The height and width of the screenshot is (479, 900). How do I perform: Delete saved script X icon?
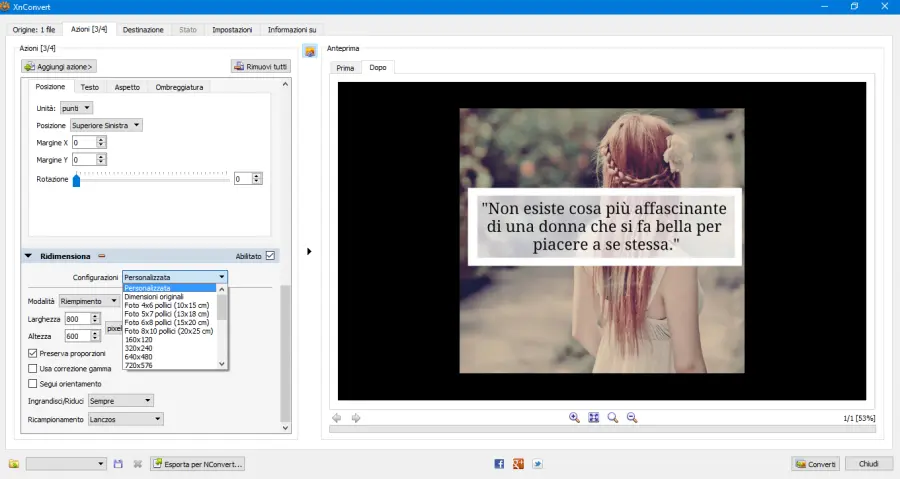[x=138, y=464]
